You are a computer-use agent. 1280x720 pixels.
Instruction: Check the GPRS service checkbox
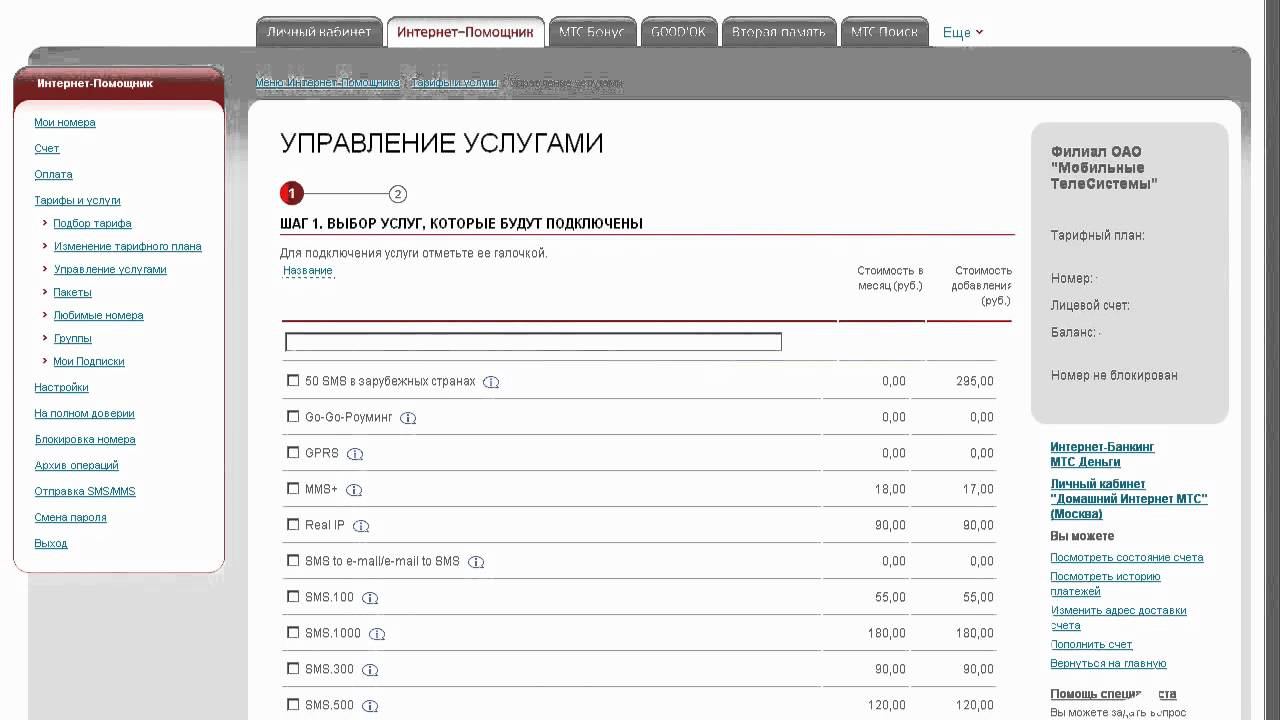click(293, 452)
